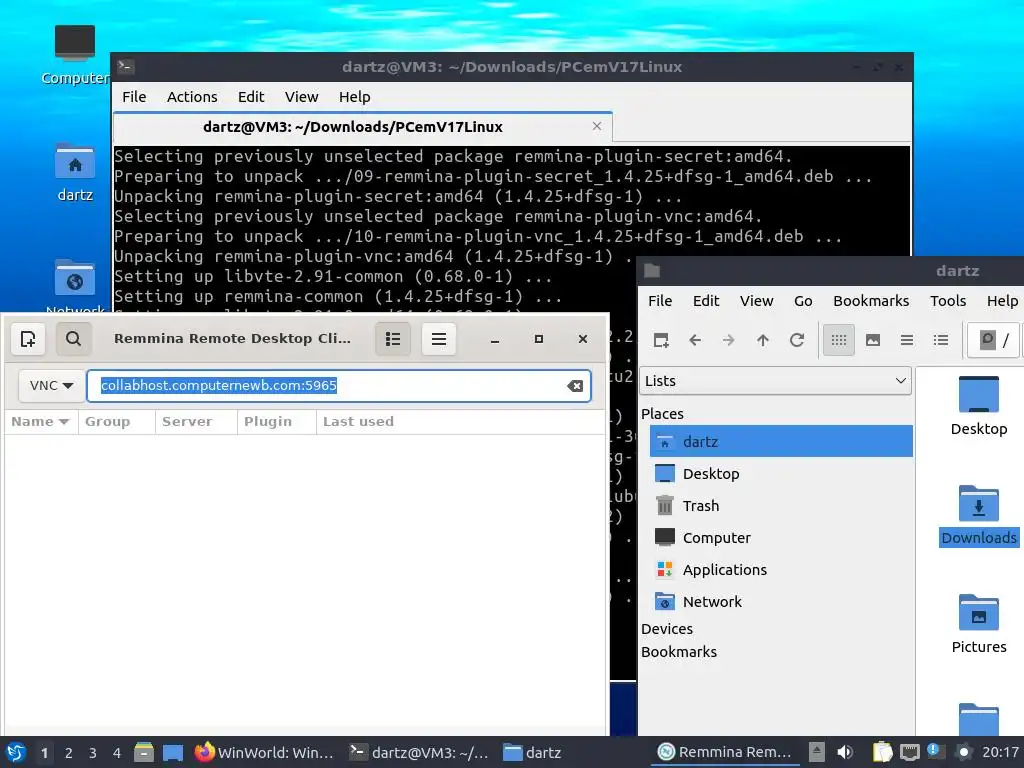Click the Server column header
1024x768 pixels.
pyautogui.click(x=196, y=422)
